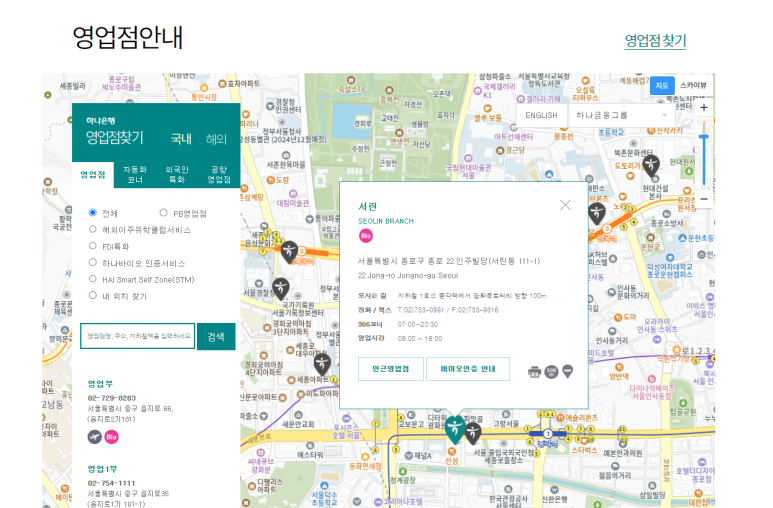Click the business hours 09:00 ~ 16:00
The width and height of the screenshot is (773, 508).
tap(420, 339)
